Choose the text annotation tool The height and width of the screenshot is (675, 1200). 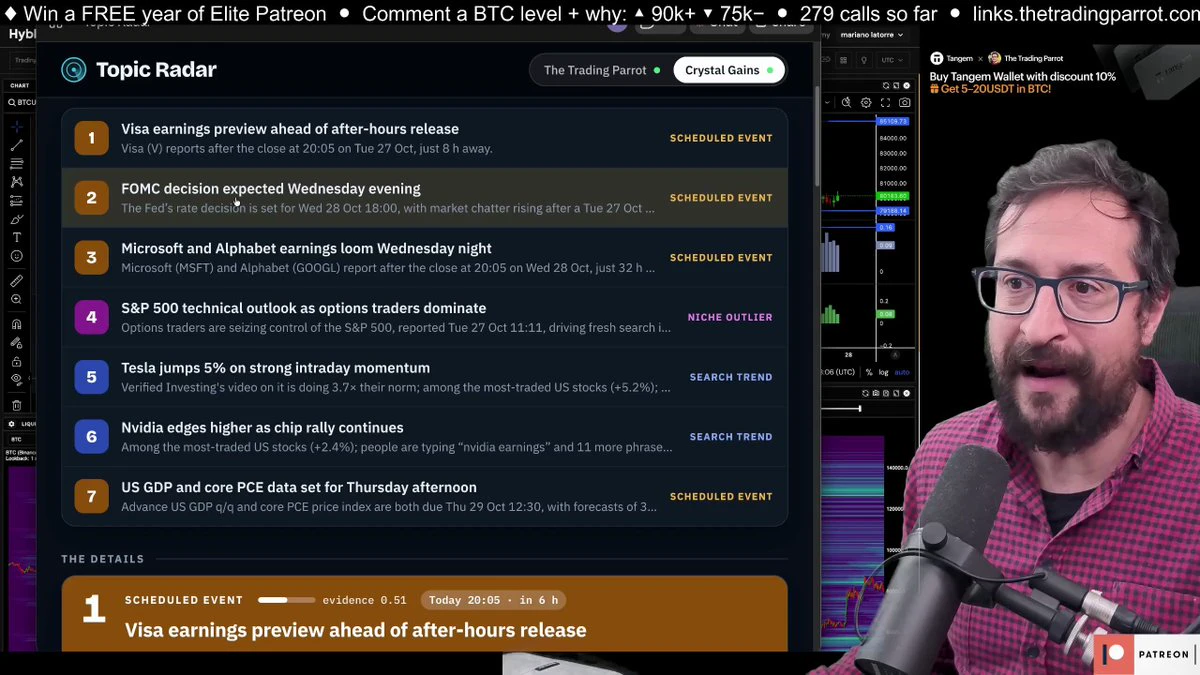pos(16,237)
